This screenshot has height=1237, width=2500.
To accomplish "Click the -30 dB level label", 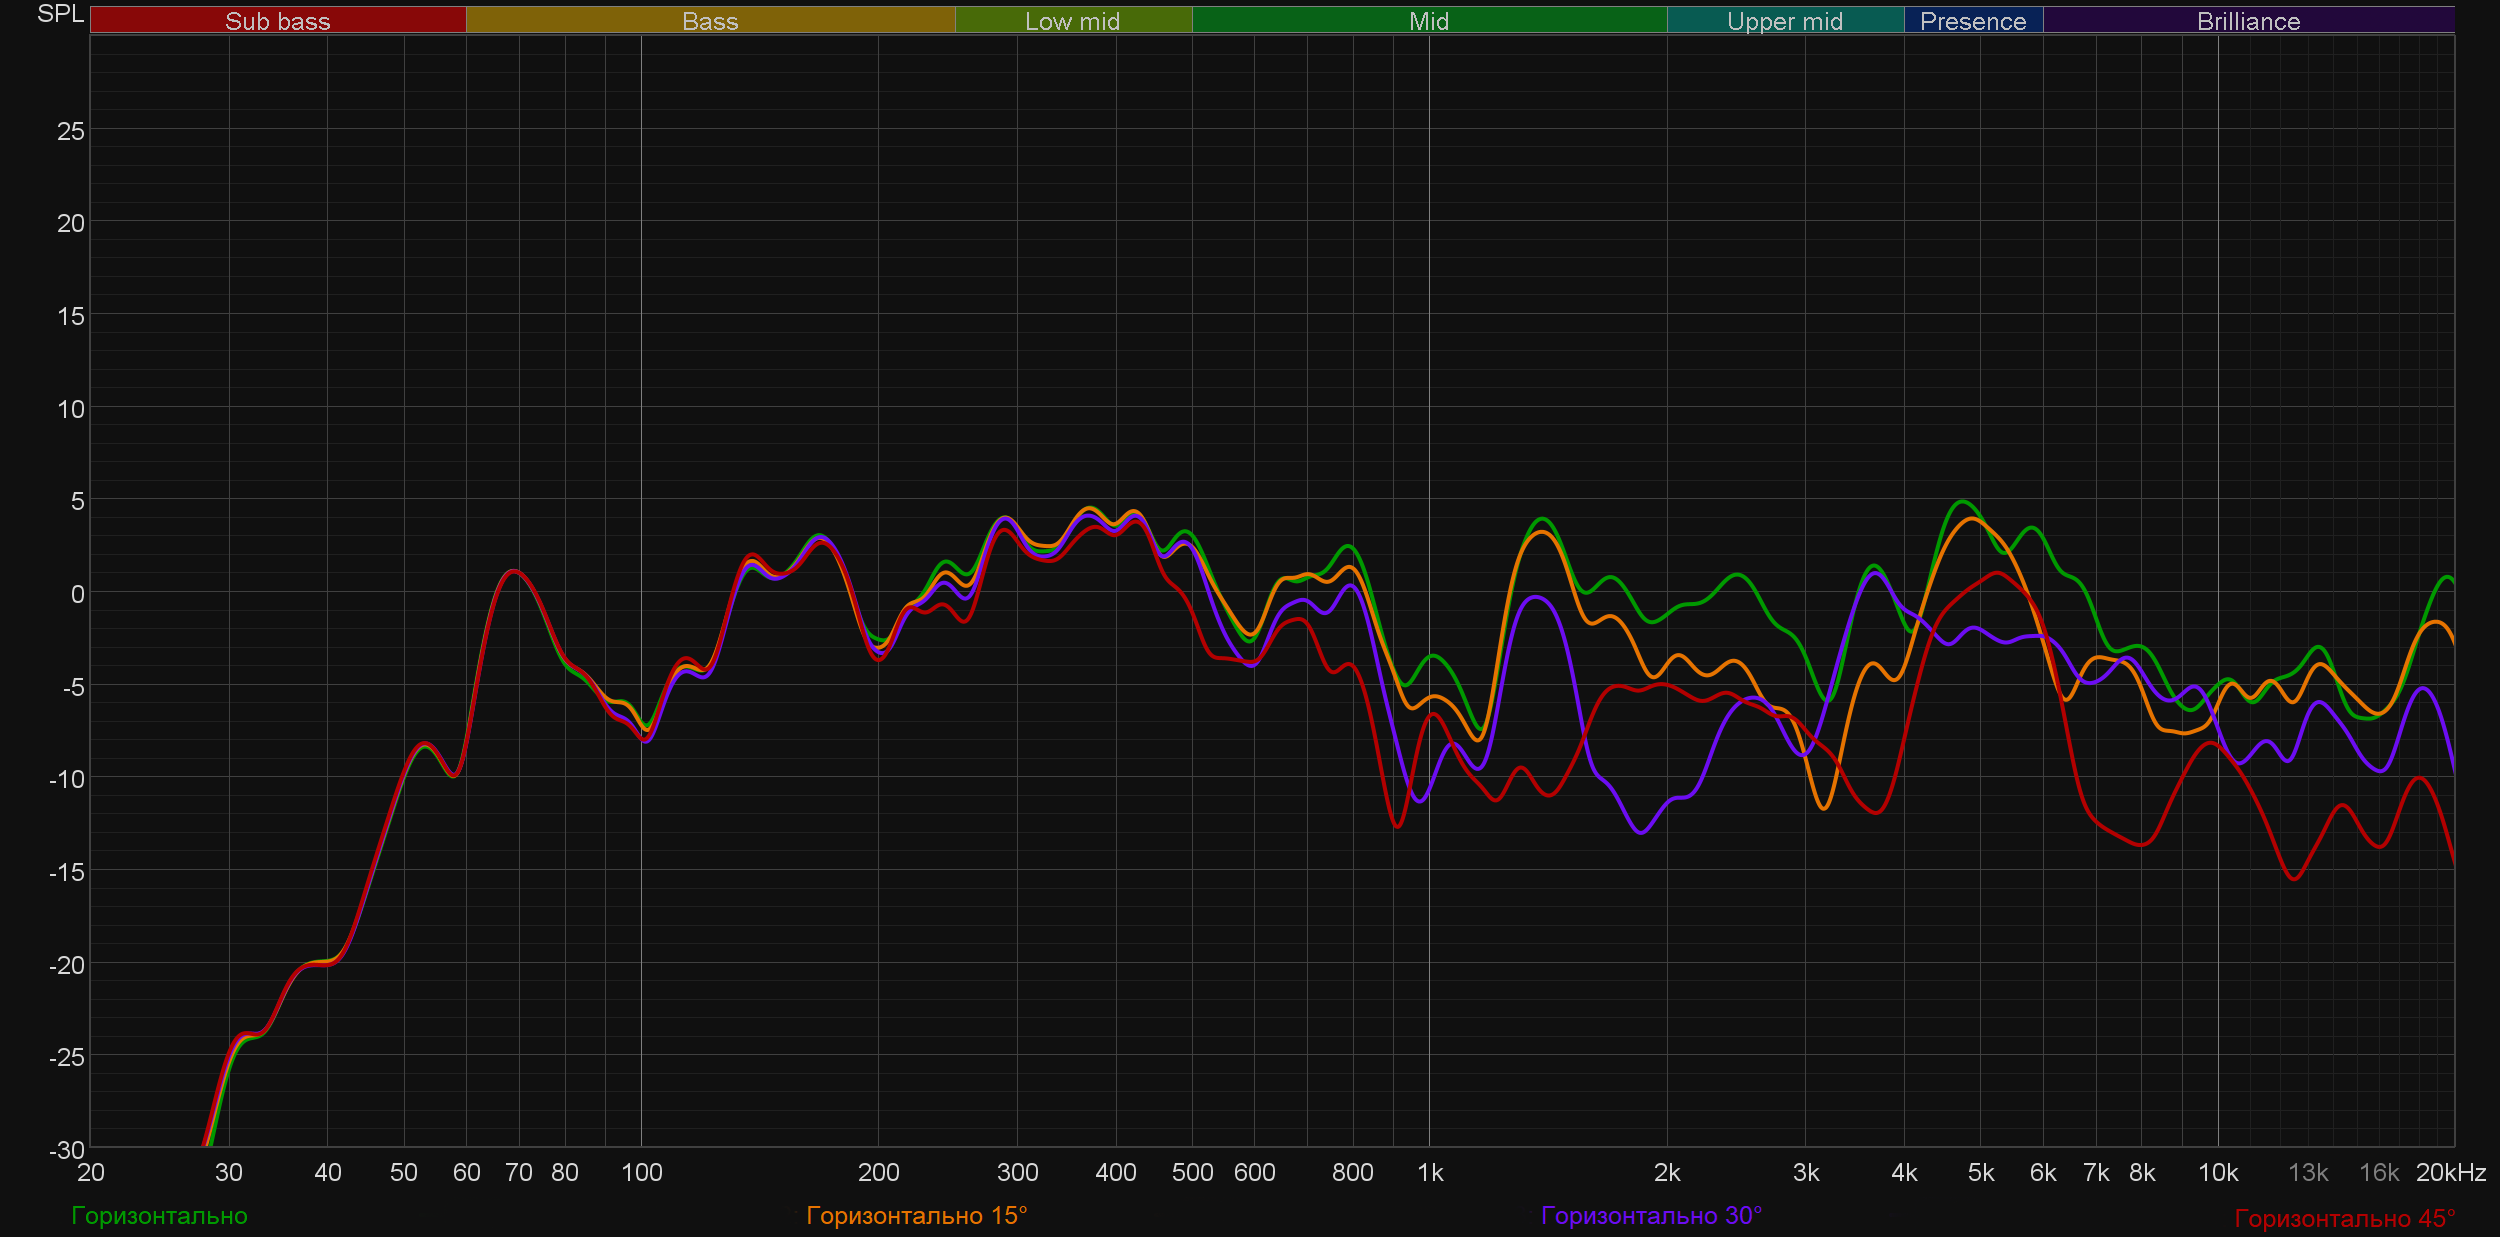I will pyautogui.click(x=67, y=1150).
